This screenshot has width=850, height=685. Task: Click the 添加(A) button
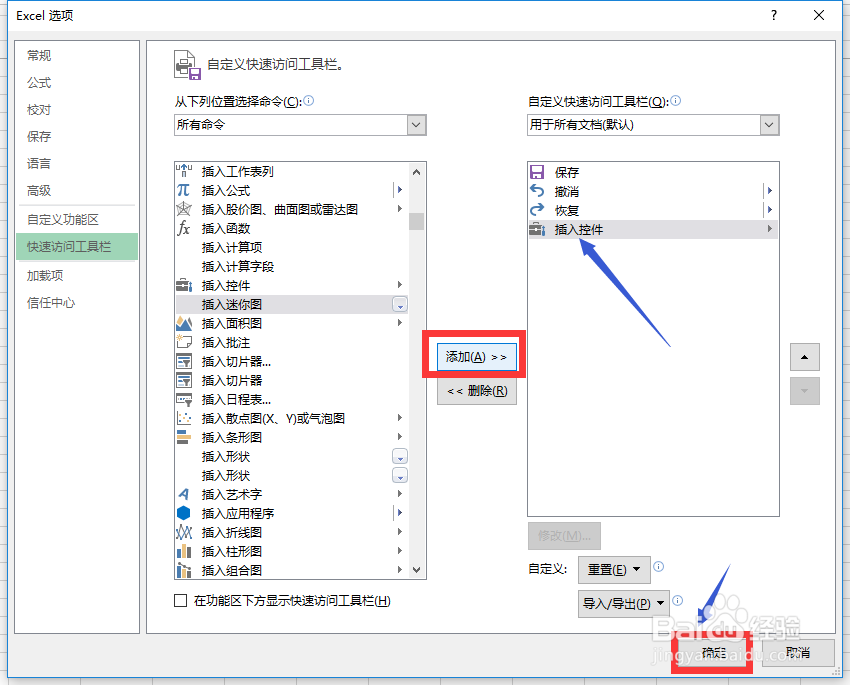477,355
